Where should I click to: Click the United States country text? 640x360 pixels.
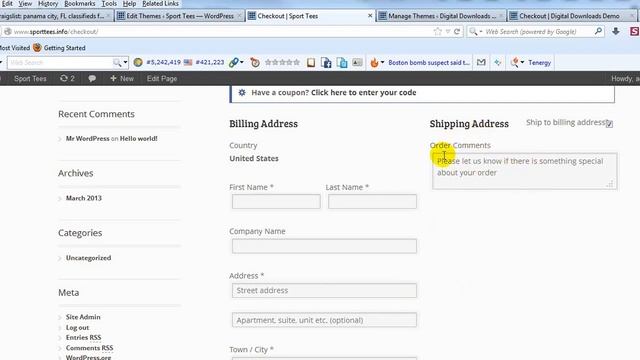tap(254, 158)
